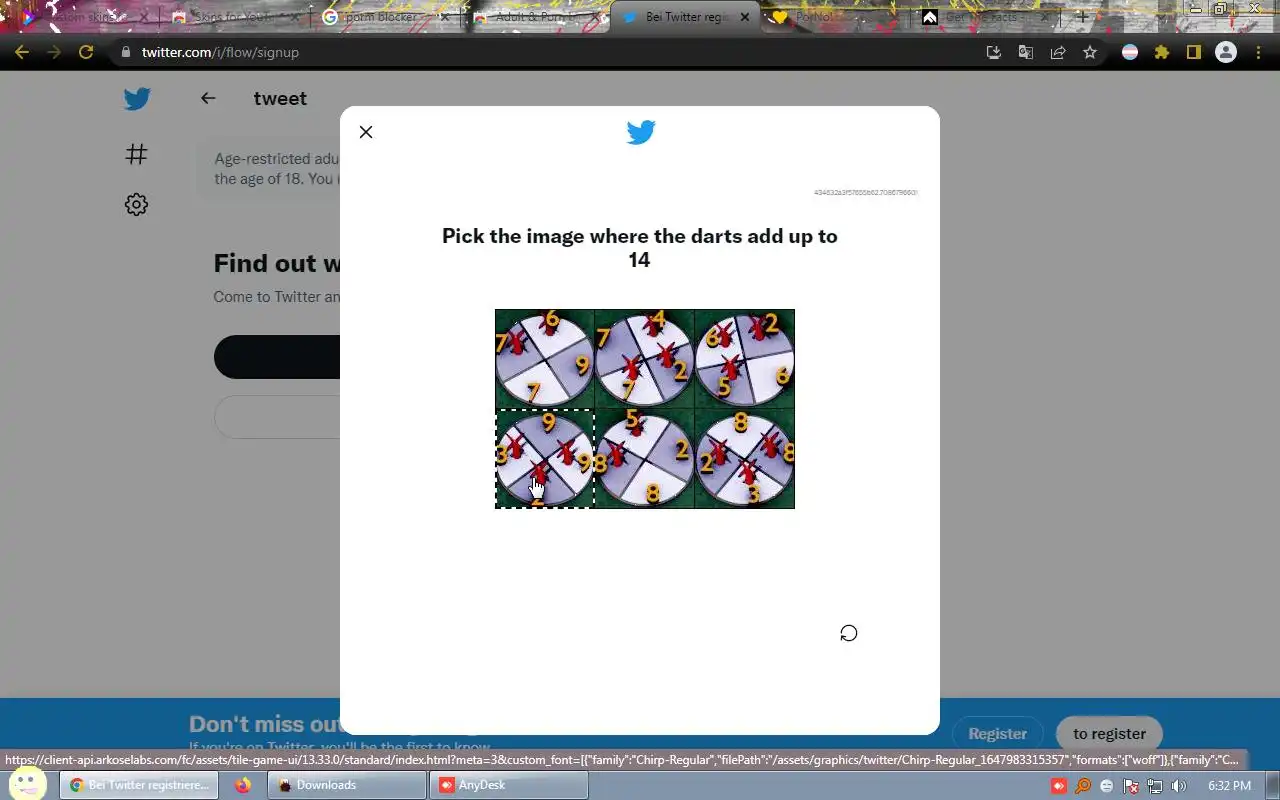This screenshot has height=800, width=1280.
Task: Open the Downloads taskbar window
Action: pos(347,785)
